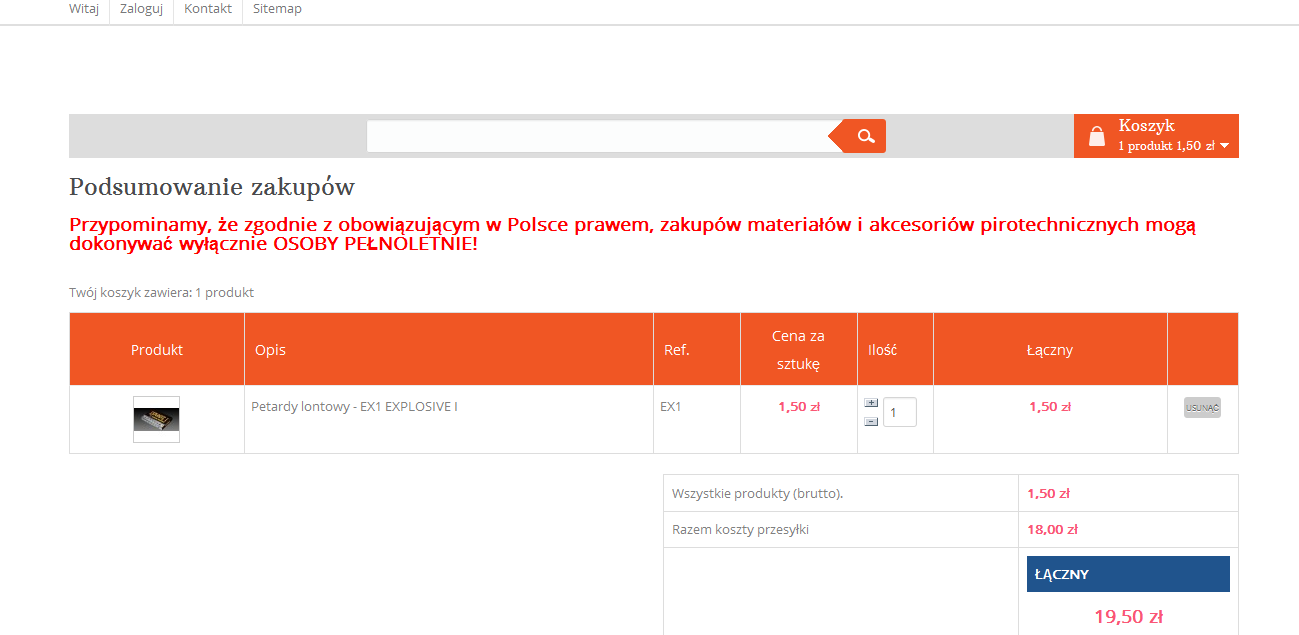Viewport: 1299px width, 635px height.
Task: Click the 19,50 zł total amount
Action: tap(1128, 617)
